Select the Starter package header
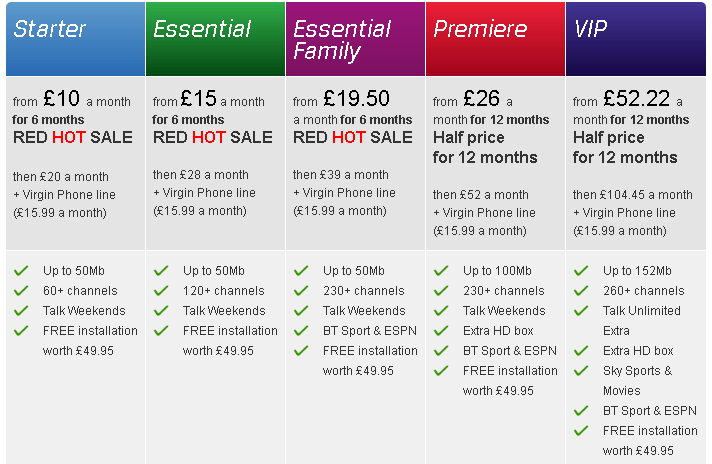Screen dimensions: 712x464 [75, 39]
